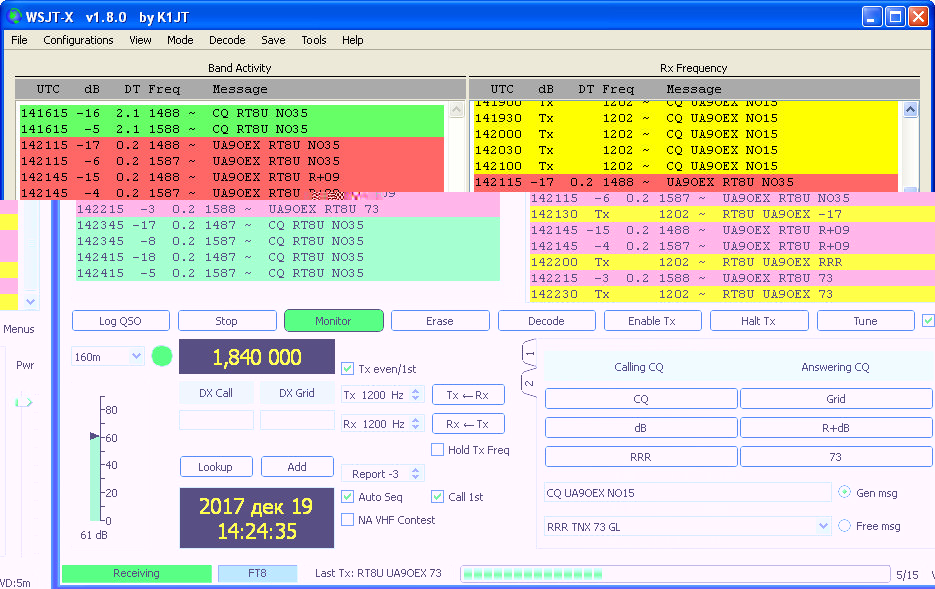Switch to message tab 2

[530, 382]
